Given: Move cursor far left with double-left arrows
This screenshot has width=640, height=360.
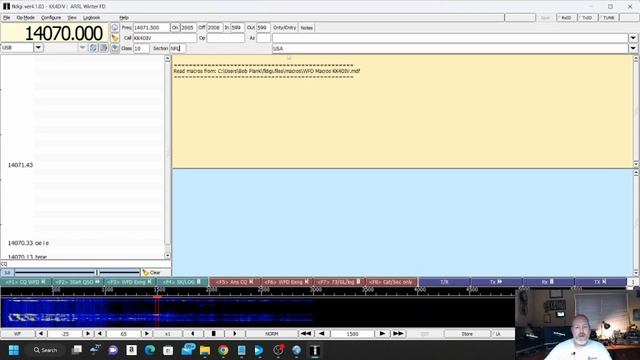Looking at the screenshot, I should tap(305, 334).
